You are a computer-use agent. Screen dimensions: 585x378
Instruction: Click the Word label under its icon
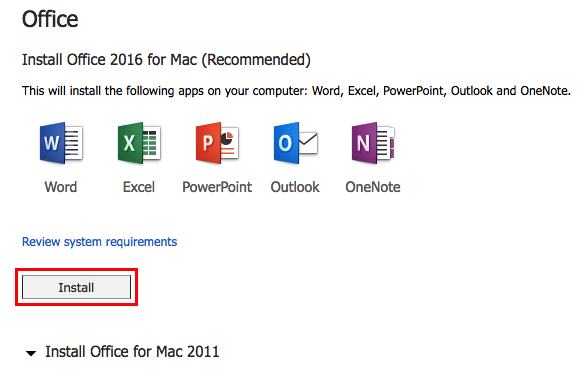[61, 187]
